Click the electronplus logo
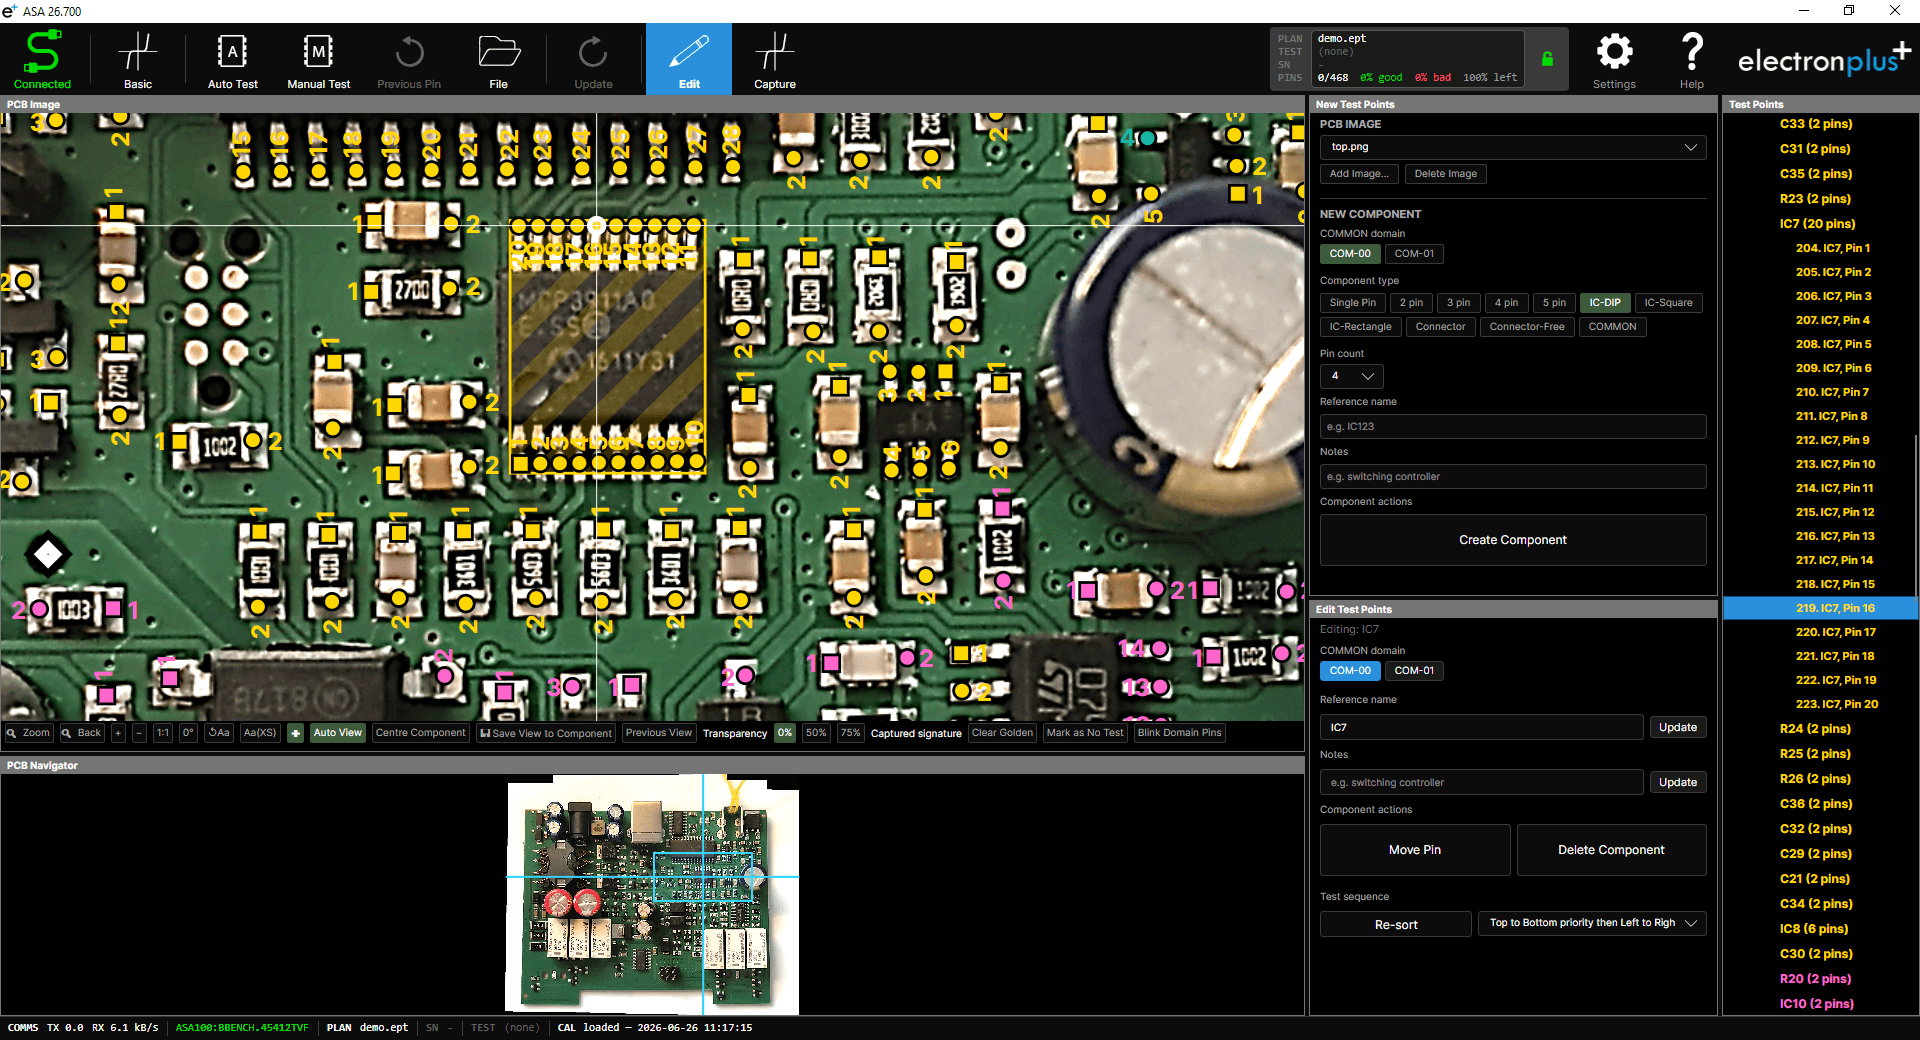 click(1824, 59)
